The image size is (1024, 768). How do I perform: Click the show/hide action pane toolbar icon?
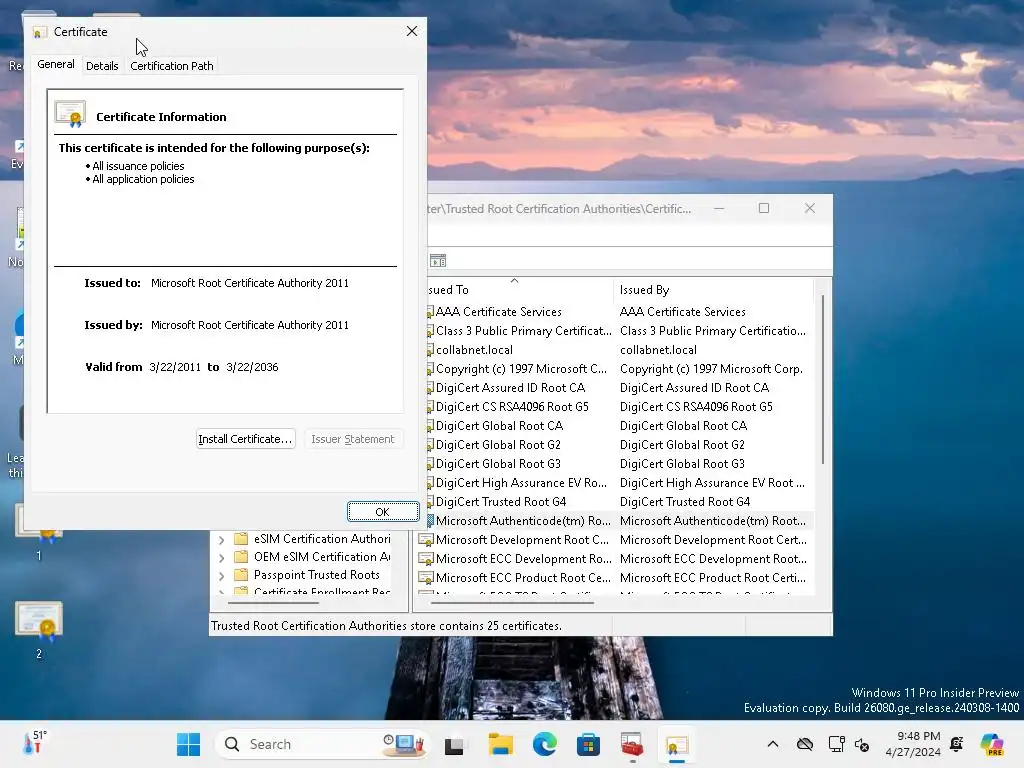[438, 261]
